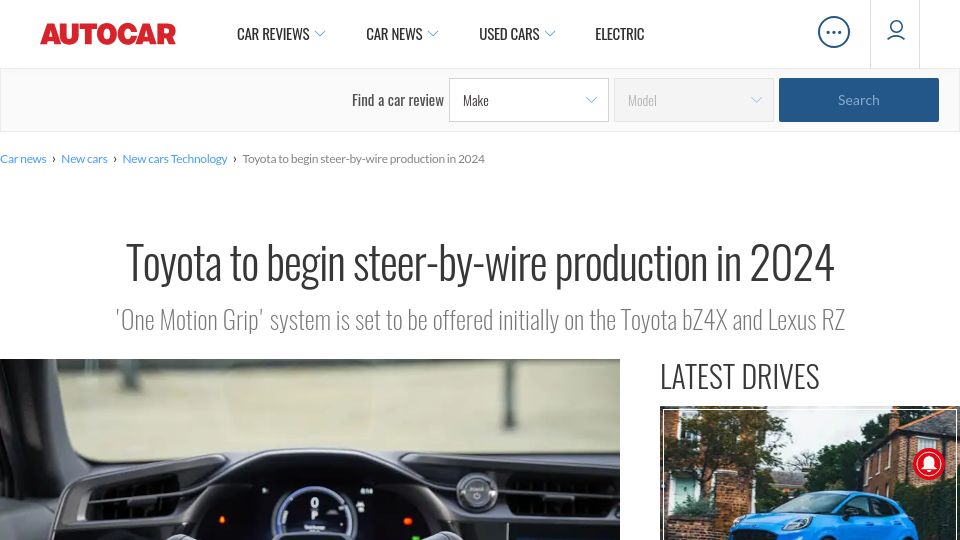
Task: Click the Find a car review label
Action: (x=397, y=100)
